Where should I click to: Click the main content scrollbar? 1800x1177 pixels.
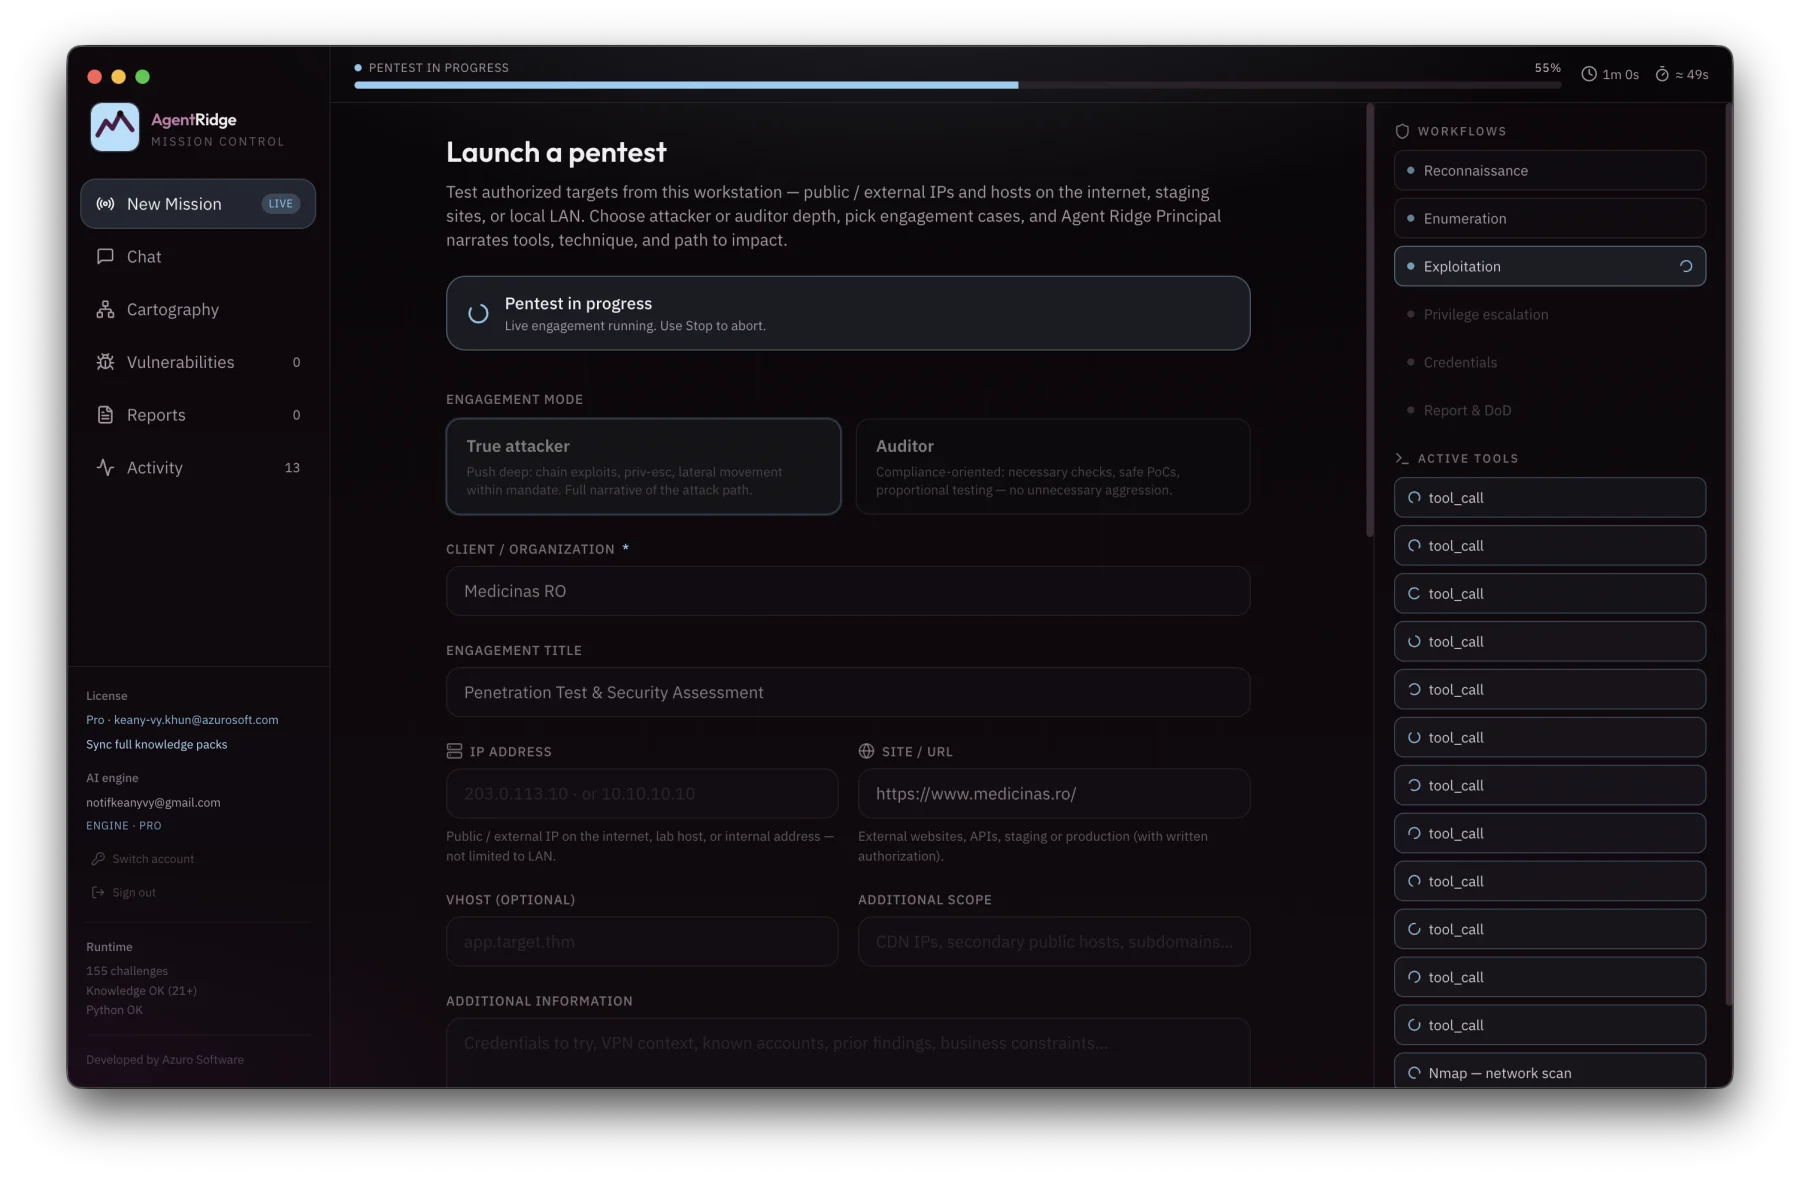point(1370,320)
